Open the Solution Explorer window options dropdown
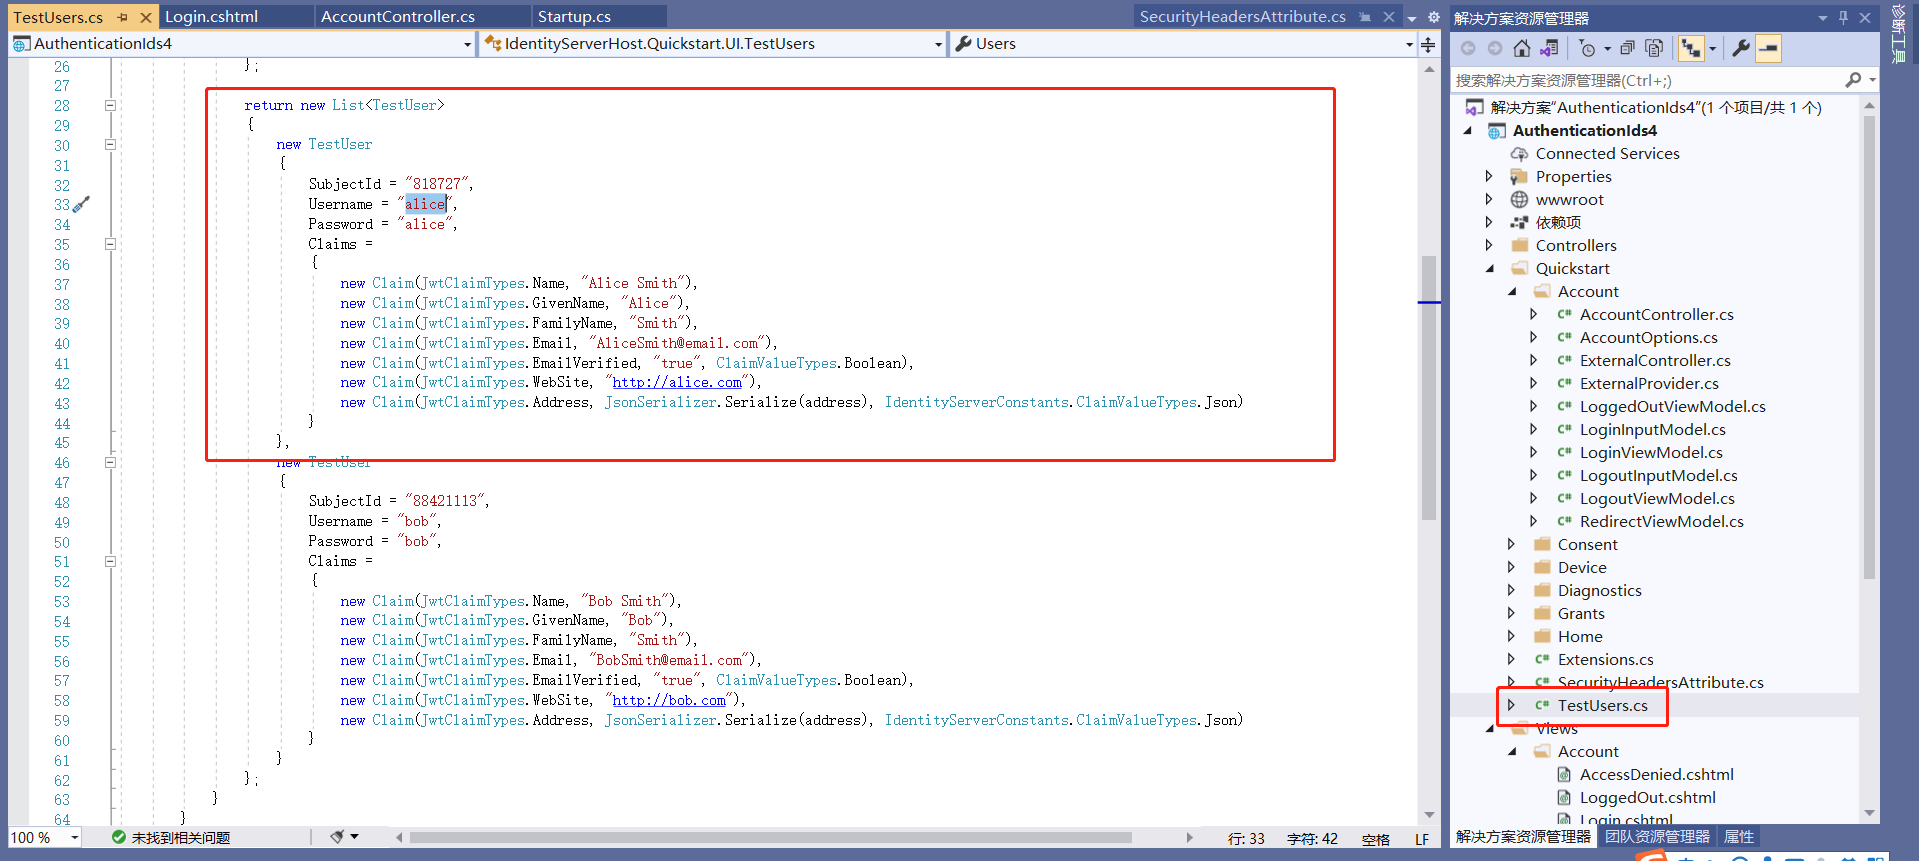Screen dimensions: 1919x861 coord(1822,17)
